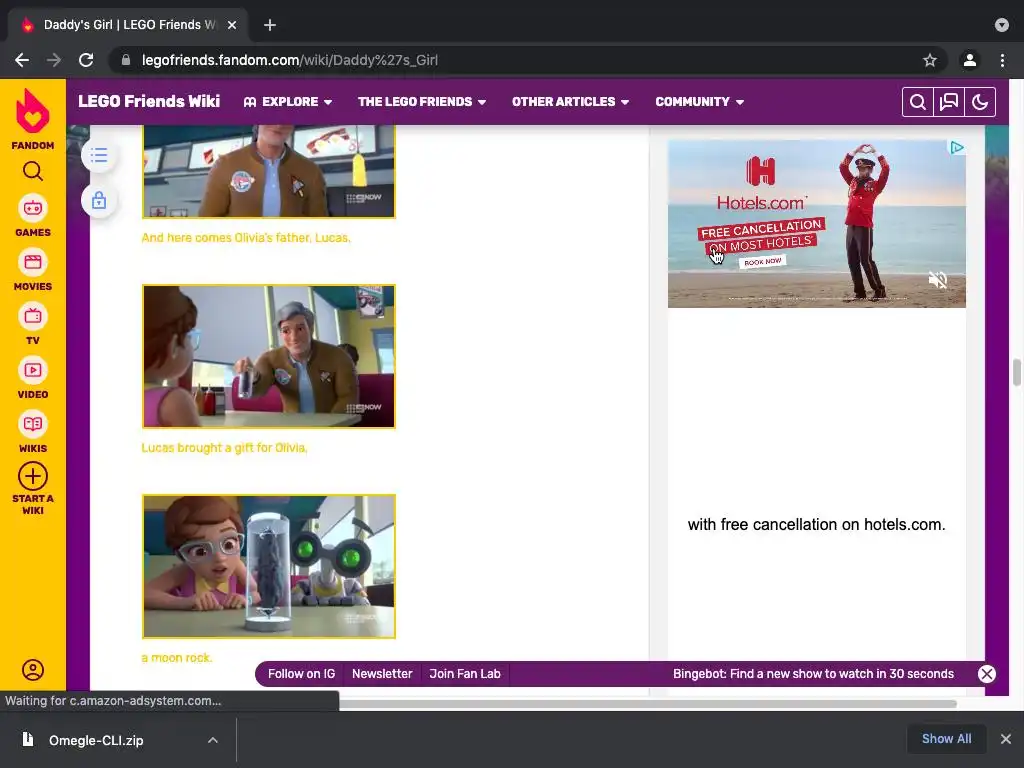
Task: Open Lucas arriving at diner image
Action: click(x=269, y=172)
